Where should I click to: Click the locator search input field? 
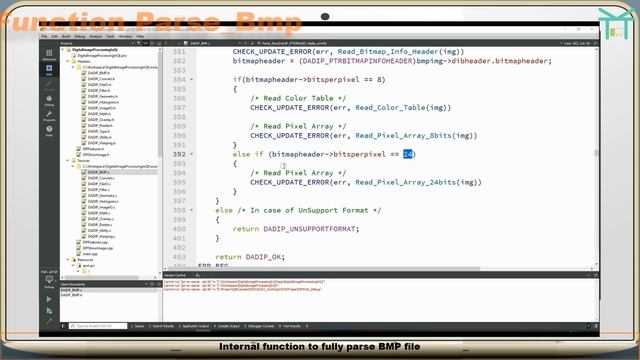[98, 326]
